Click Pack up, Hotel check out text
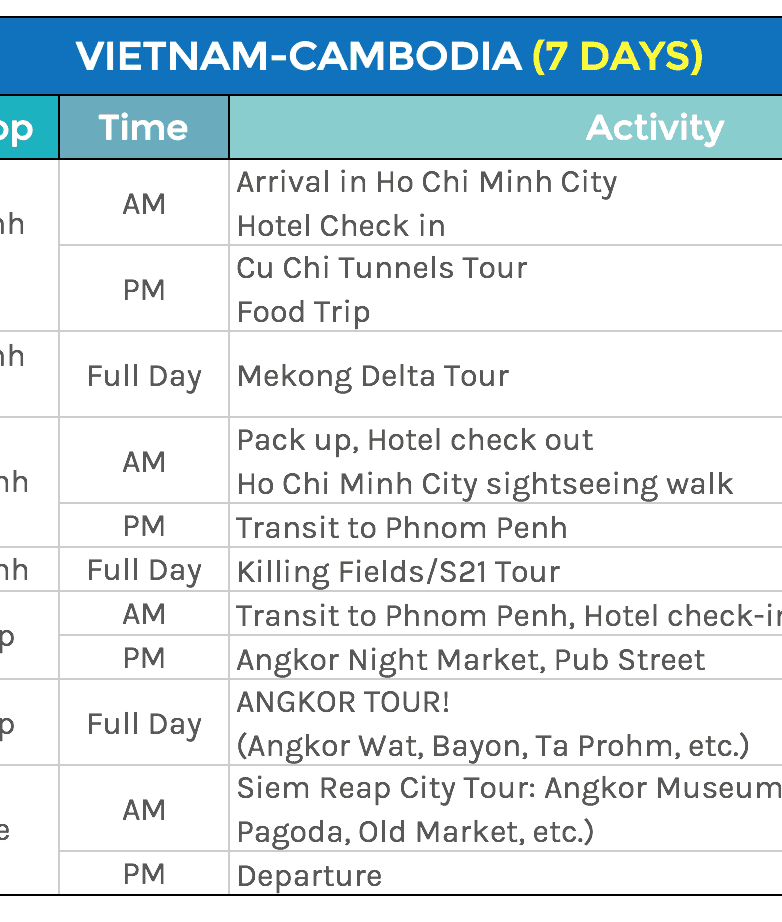Image resolution: width=782 pixels, height=922 pixels. pyautogui.click(x=414, y=440)
